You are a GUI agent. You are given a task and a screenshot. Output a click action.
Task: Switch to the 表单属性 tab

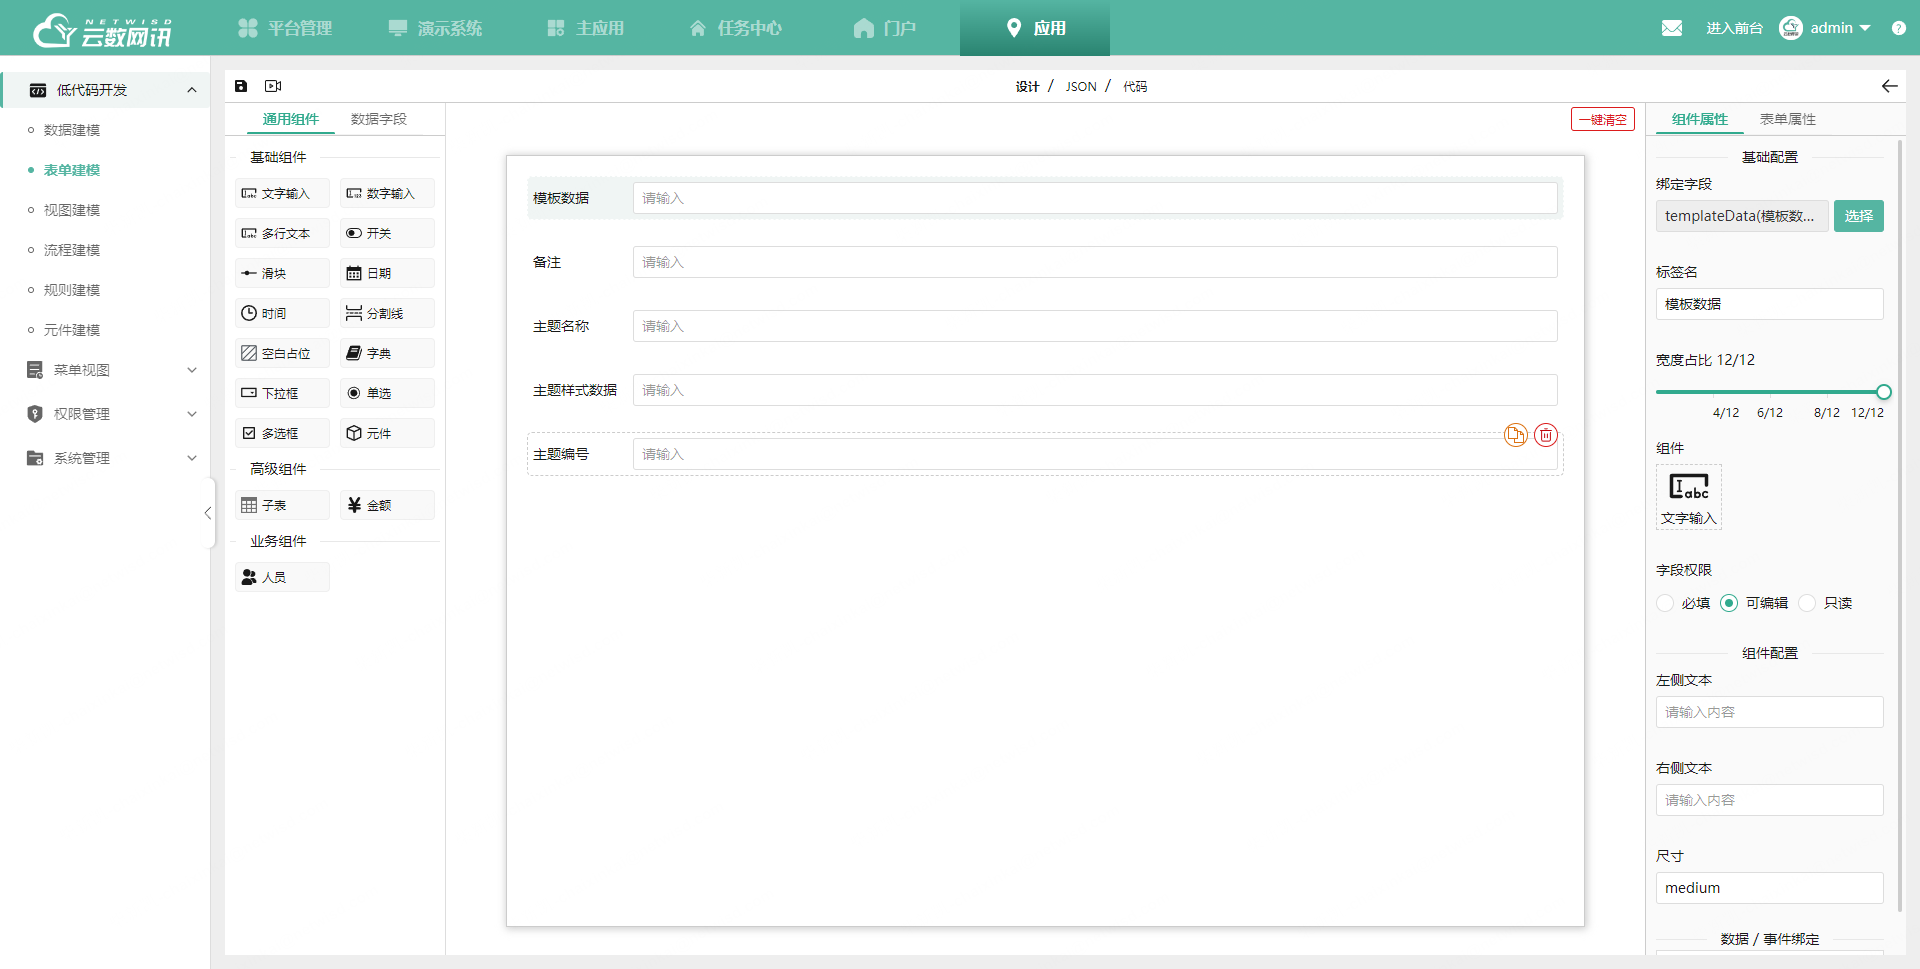[1787, 119]
